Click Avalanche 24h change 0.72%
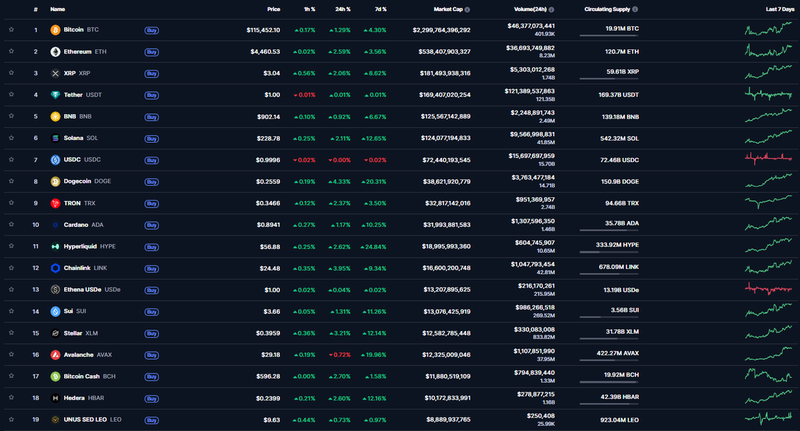 click(x=340, y=355)
